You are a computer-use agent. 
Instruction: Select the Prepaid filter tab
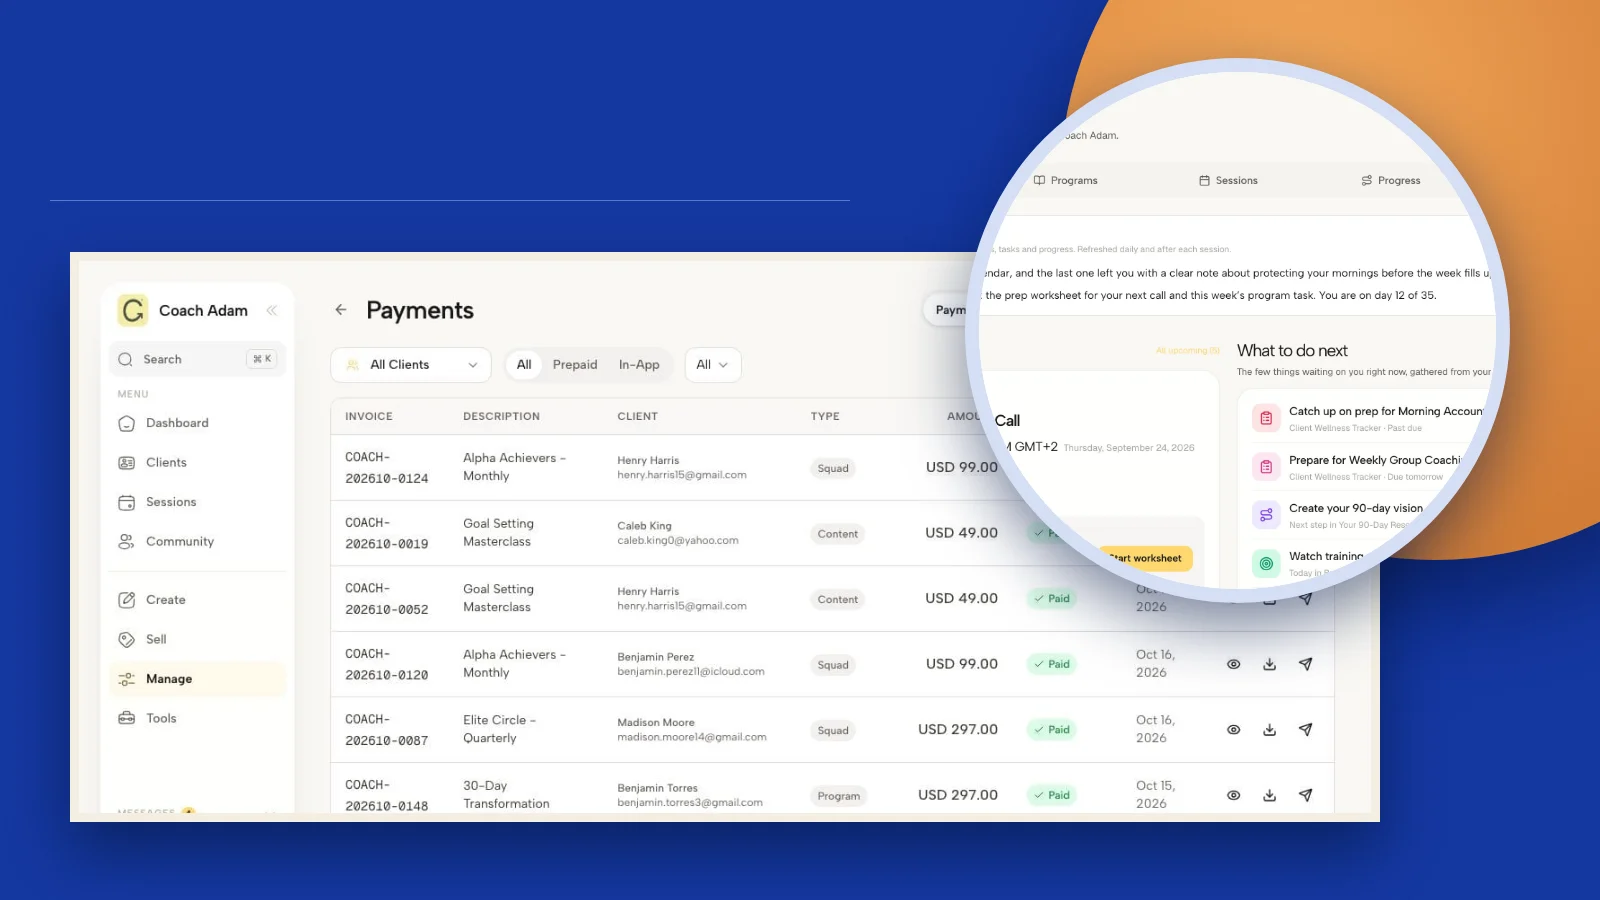pyautogui.click(x=575, y=365)
